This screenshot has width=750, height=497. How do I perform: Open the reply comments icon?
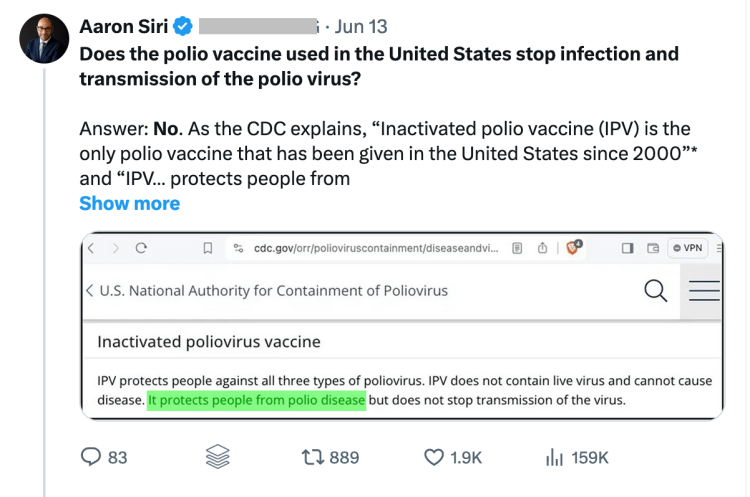tap(91, 457)
